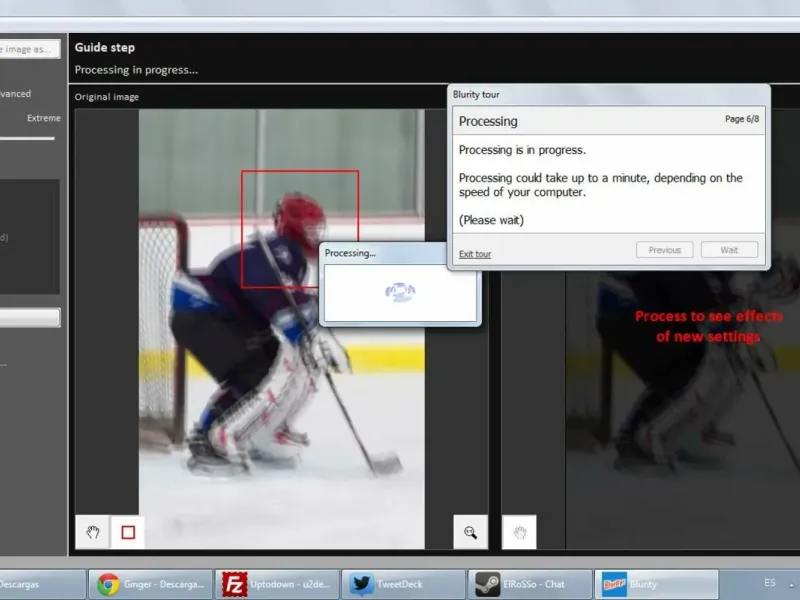Switch to TweetDeck in taskbar
The height and width of the screenshot is (600, 800).
click(x=403, y=584)
